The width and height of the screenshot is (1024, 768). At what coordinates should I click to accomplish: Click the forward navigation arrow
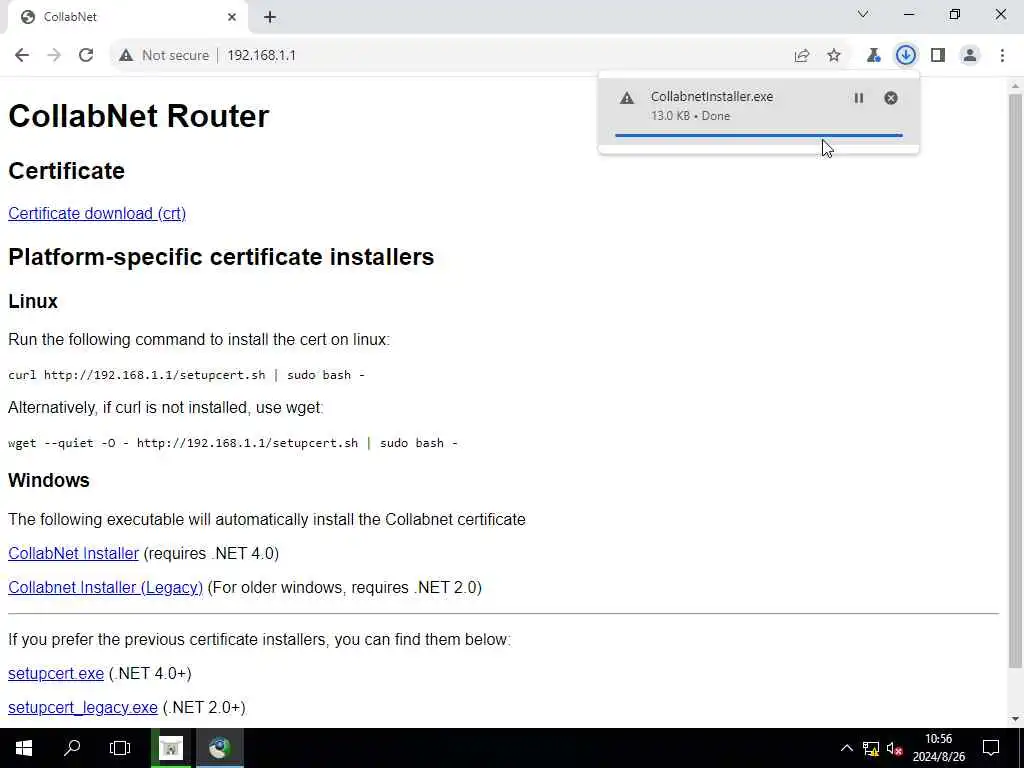point(54,56)
